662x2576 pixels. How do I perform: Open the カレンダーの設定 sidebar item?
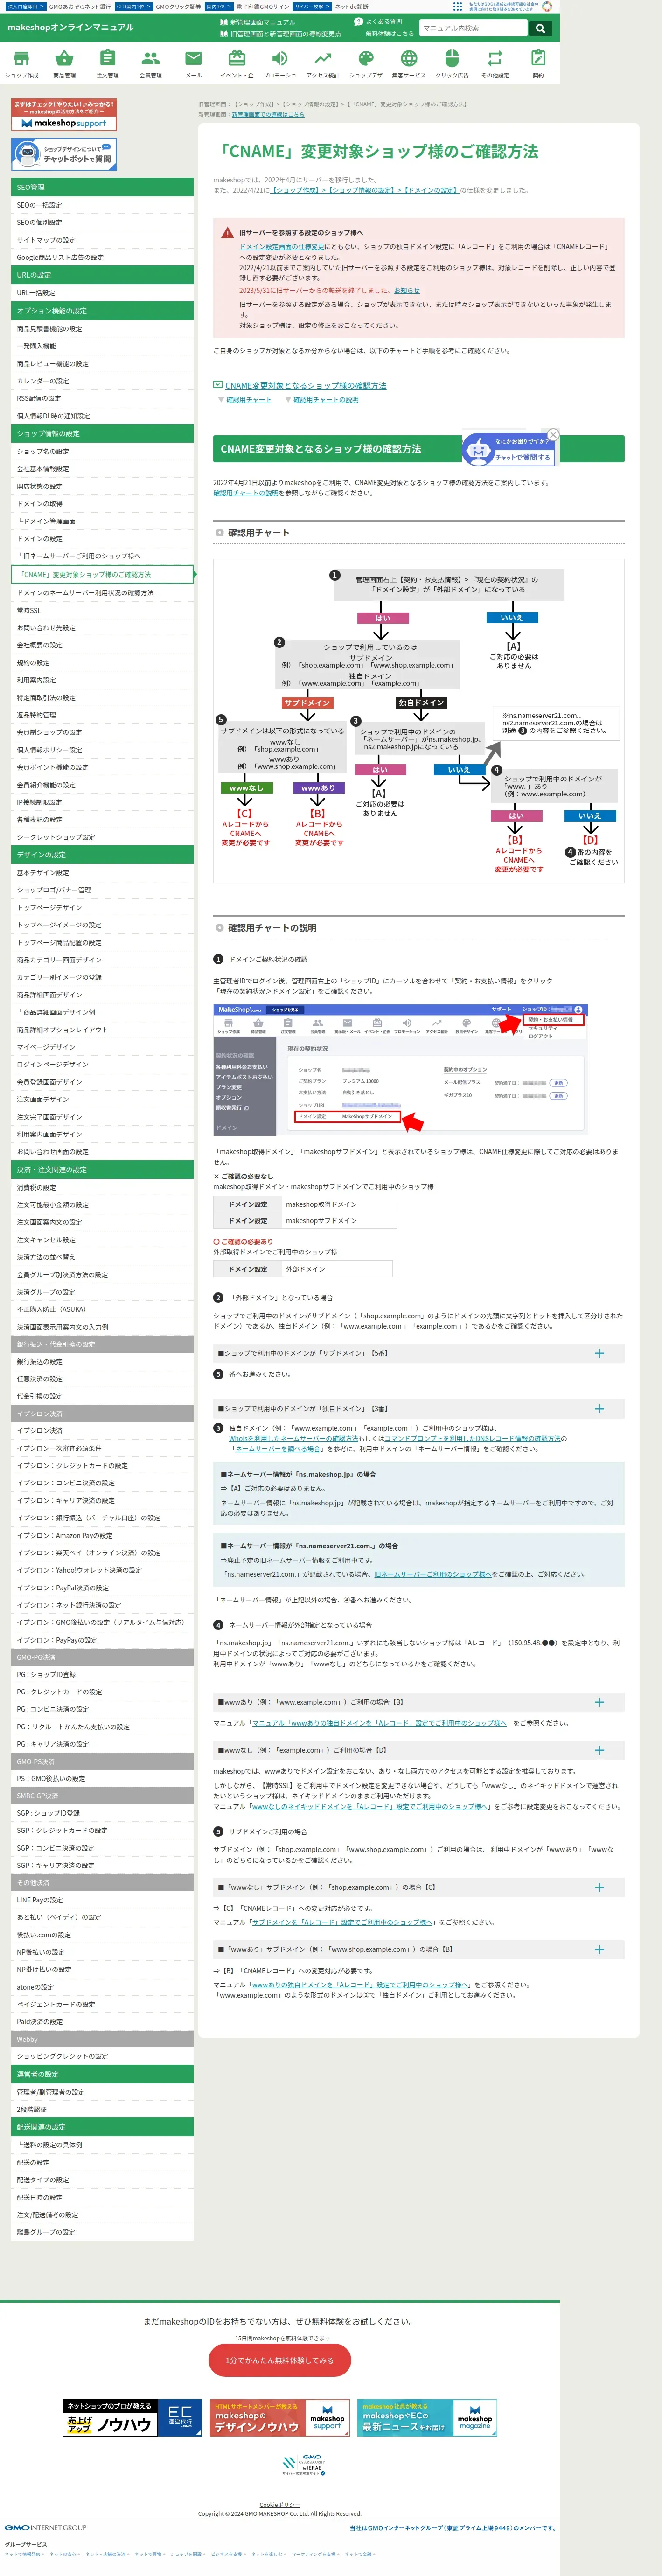pyautogui.click(x=102, y=381)
